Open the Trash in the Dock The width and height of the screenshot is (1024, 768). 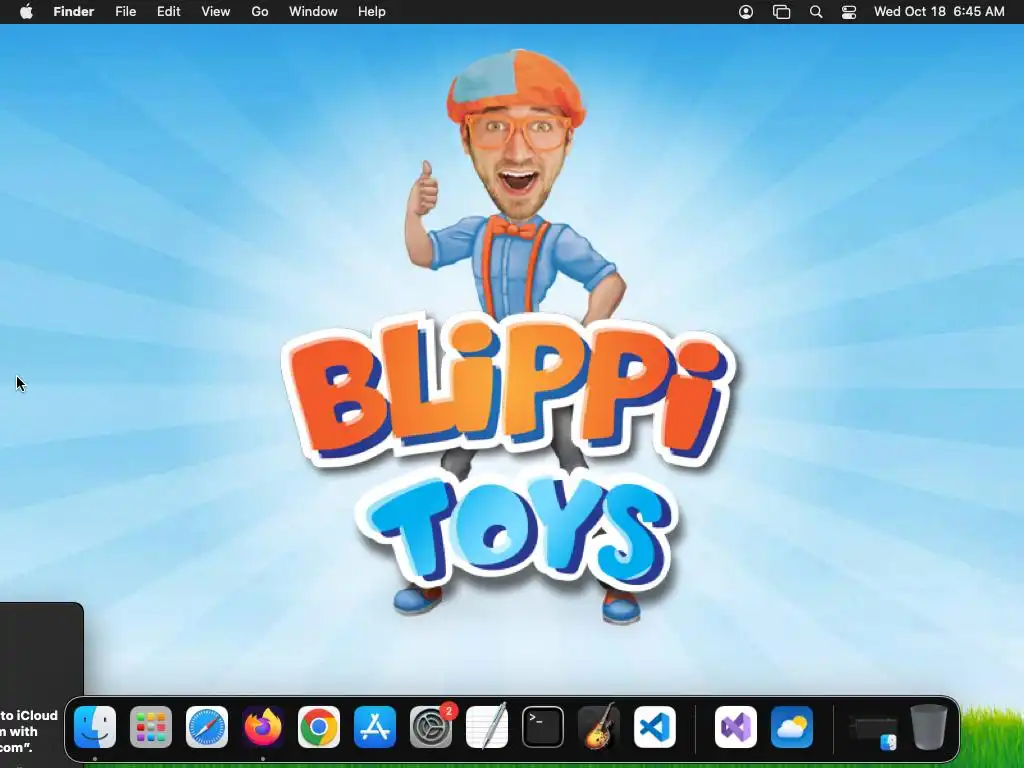[x=929, y=727]
